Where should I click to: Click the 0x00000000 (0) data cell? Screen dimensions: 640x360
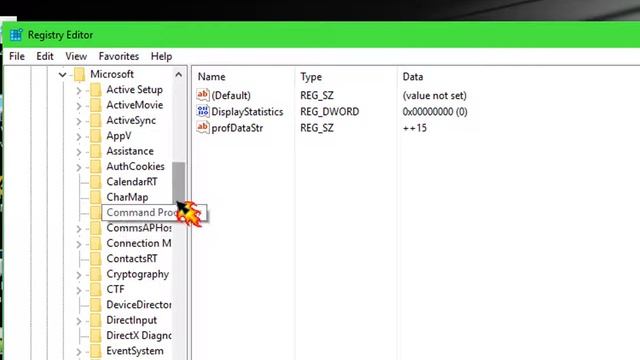(435, 112)
